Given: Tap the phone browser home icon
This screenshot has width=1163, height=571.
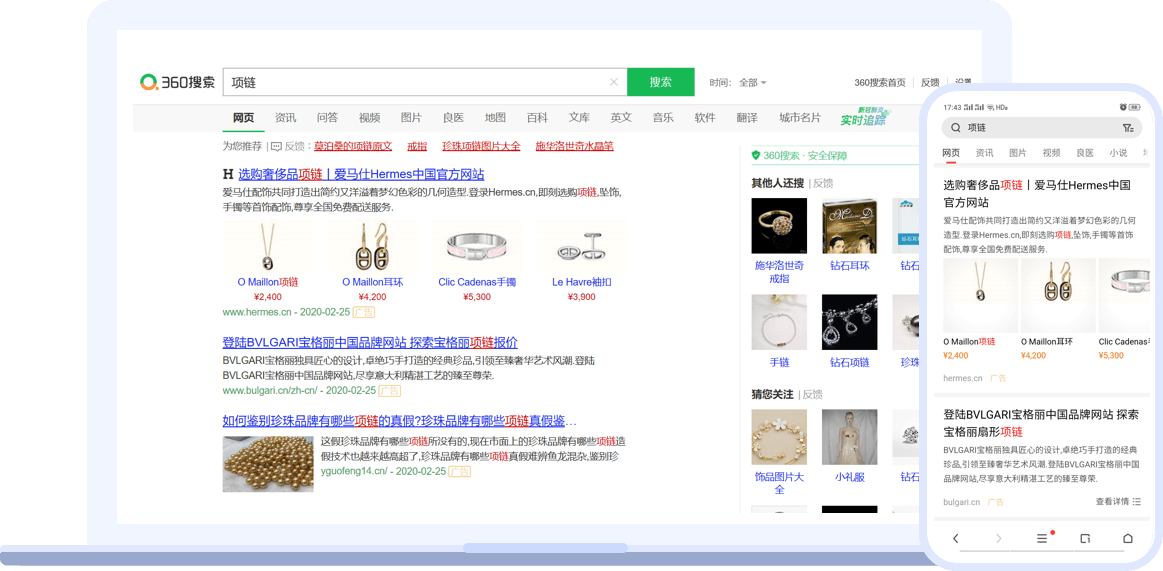Looking at the screenshot, I should [x=1127, y=538].
